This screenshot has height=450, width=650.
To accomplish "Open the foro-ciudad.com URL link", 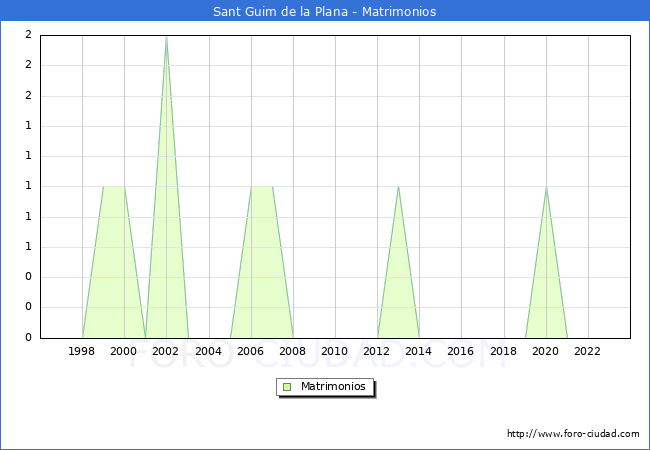I will tap(573, 434).
